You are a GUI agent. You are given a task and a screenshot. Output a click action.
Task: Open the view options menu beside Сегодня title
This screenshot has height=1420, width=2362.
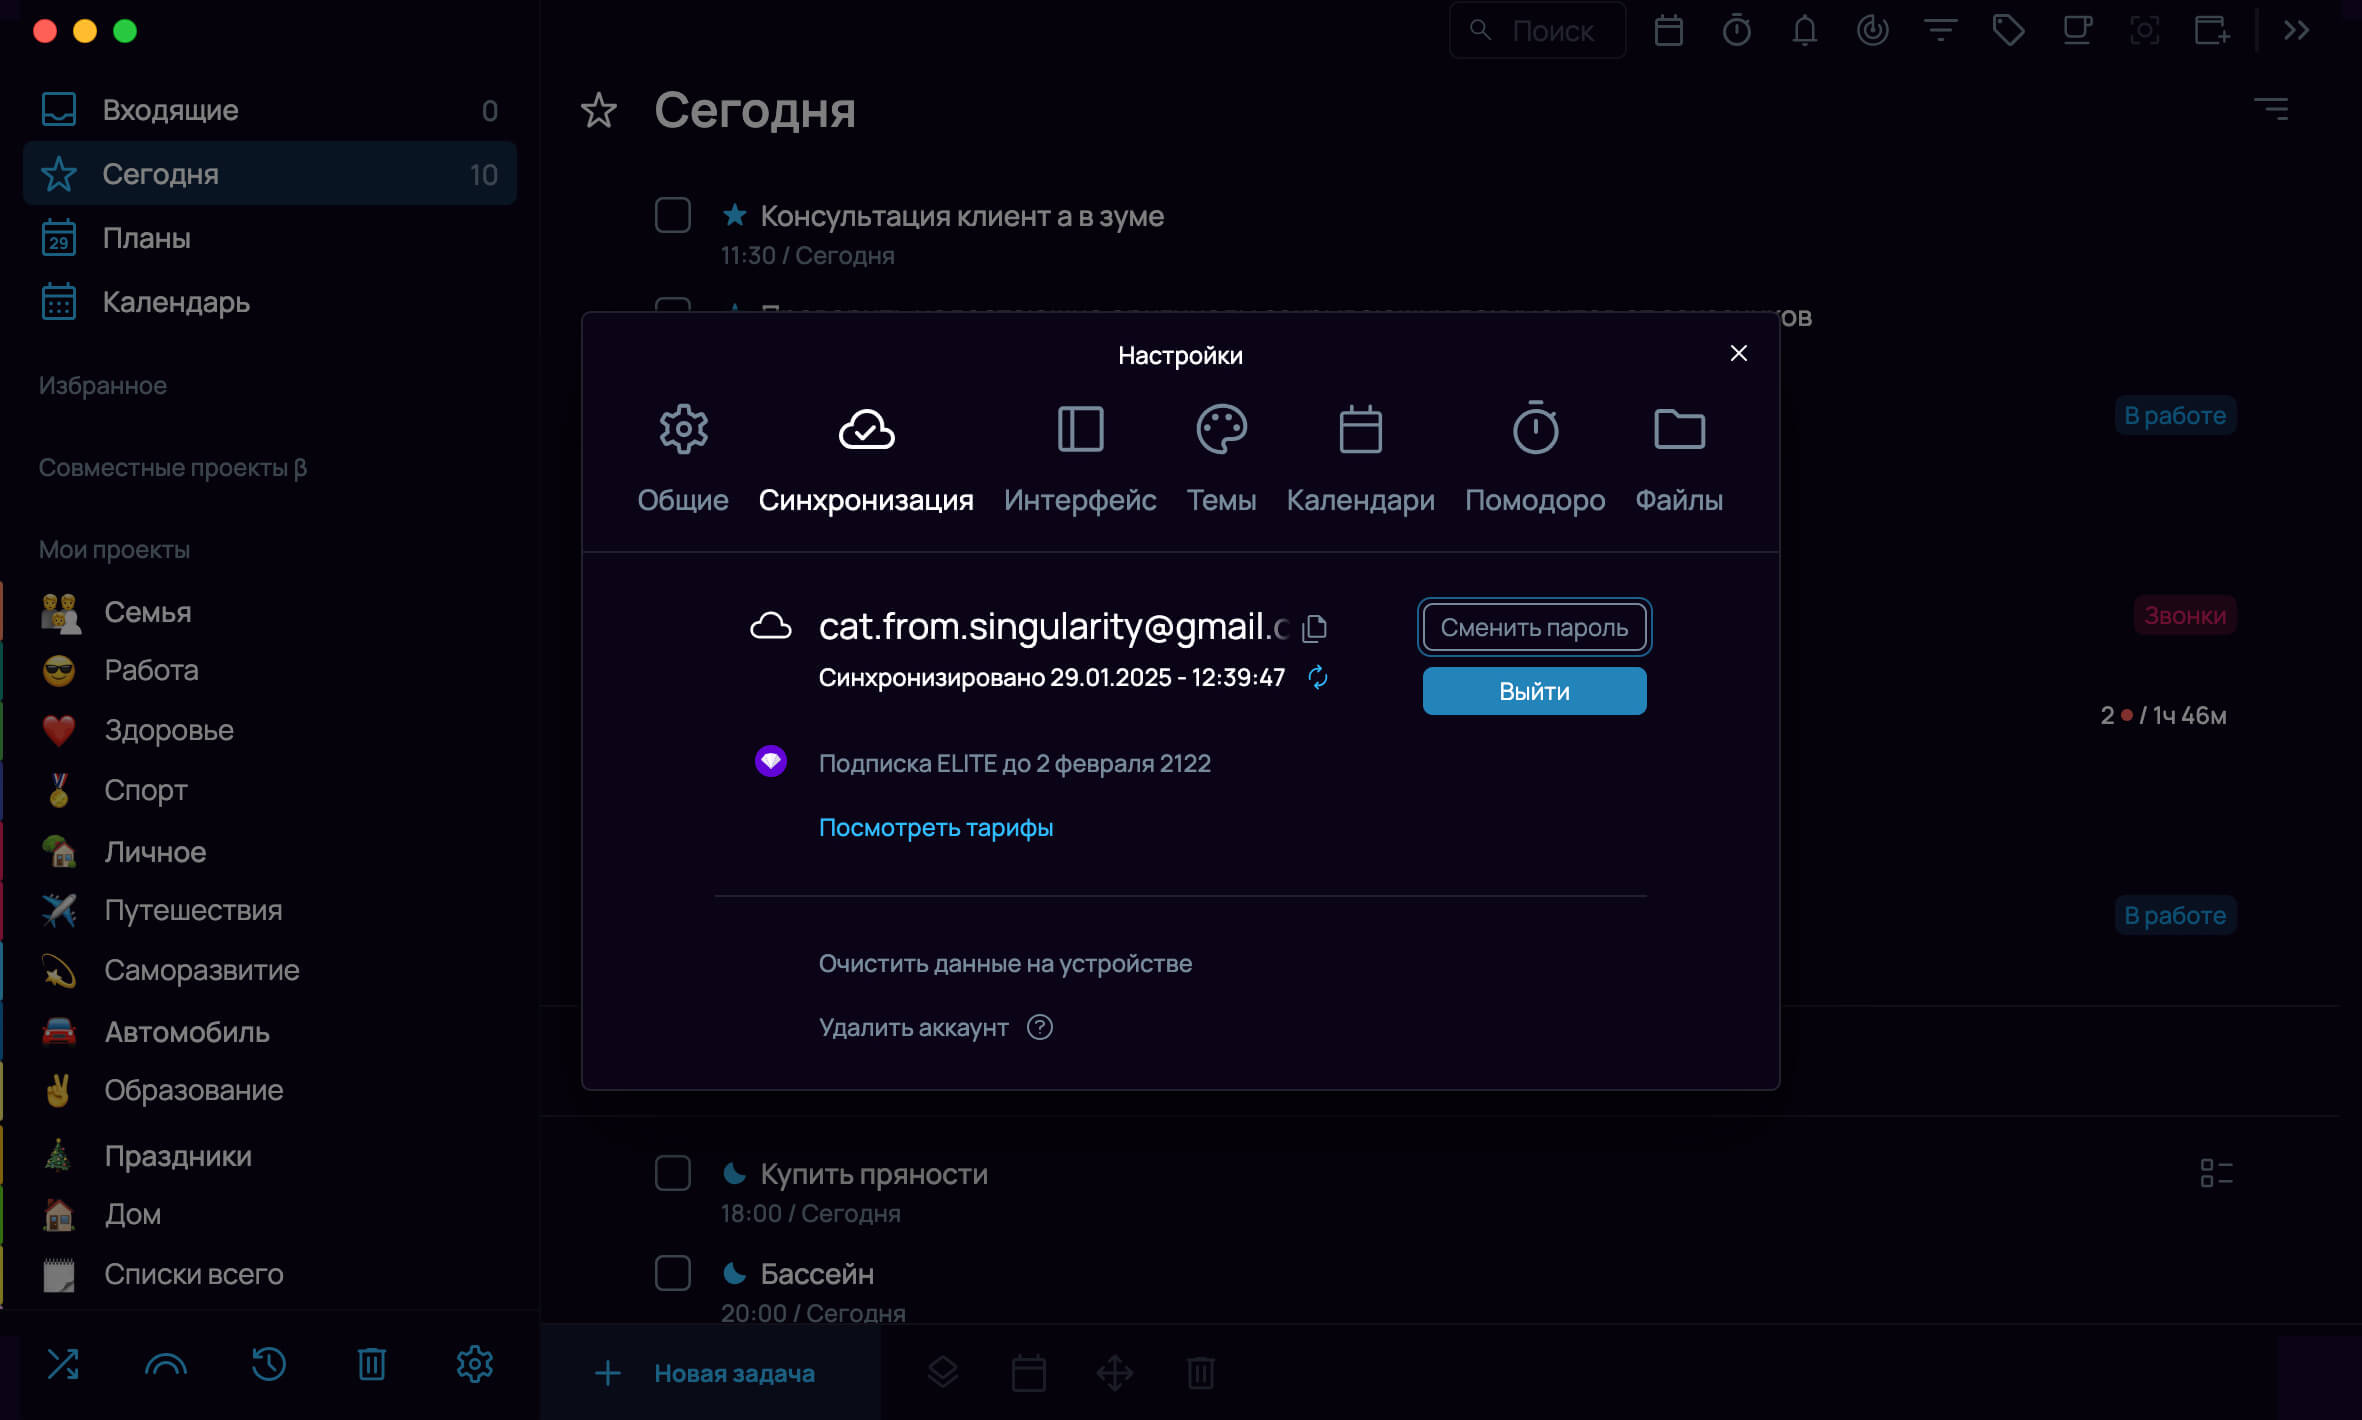pos(2271,108)
